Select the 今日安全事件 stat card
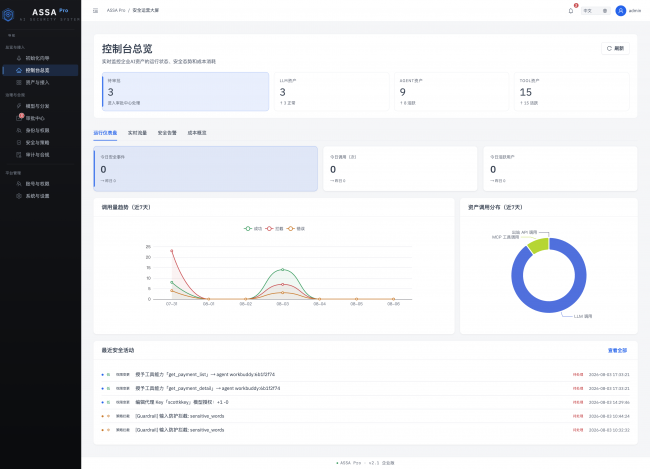The image size is (650, 469). click(x=206, y=169)
